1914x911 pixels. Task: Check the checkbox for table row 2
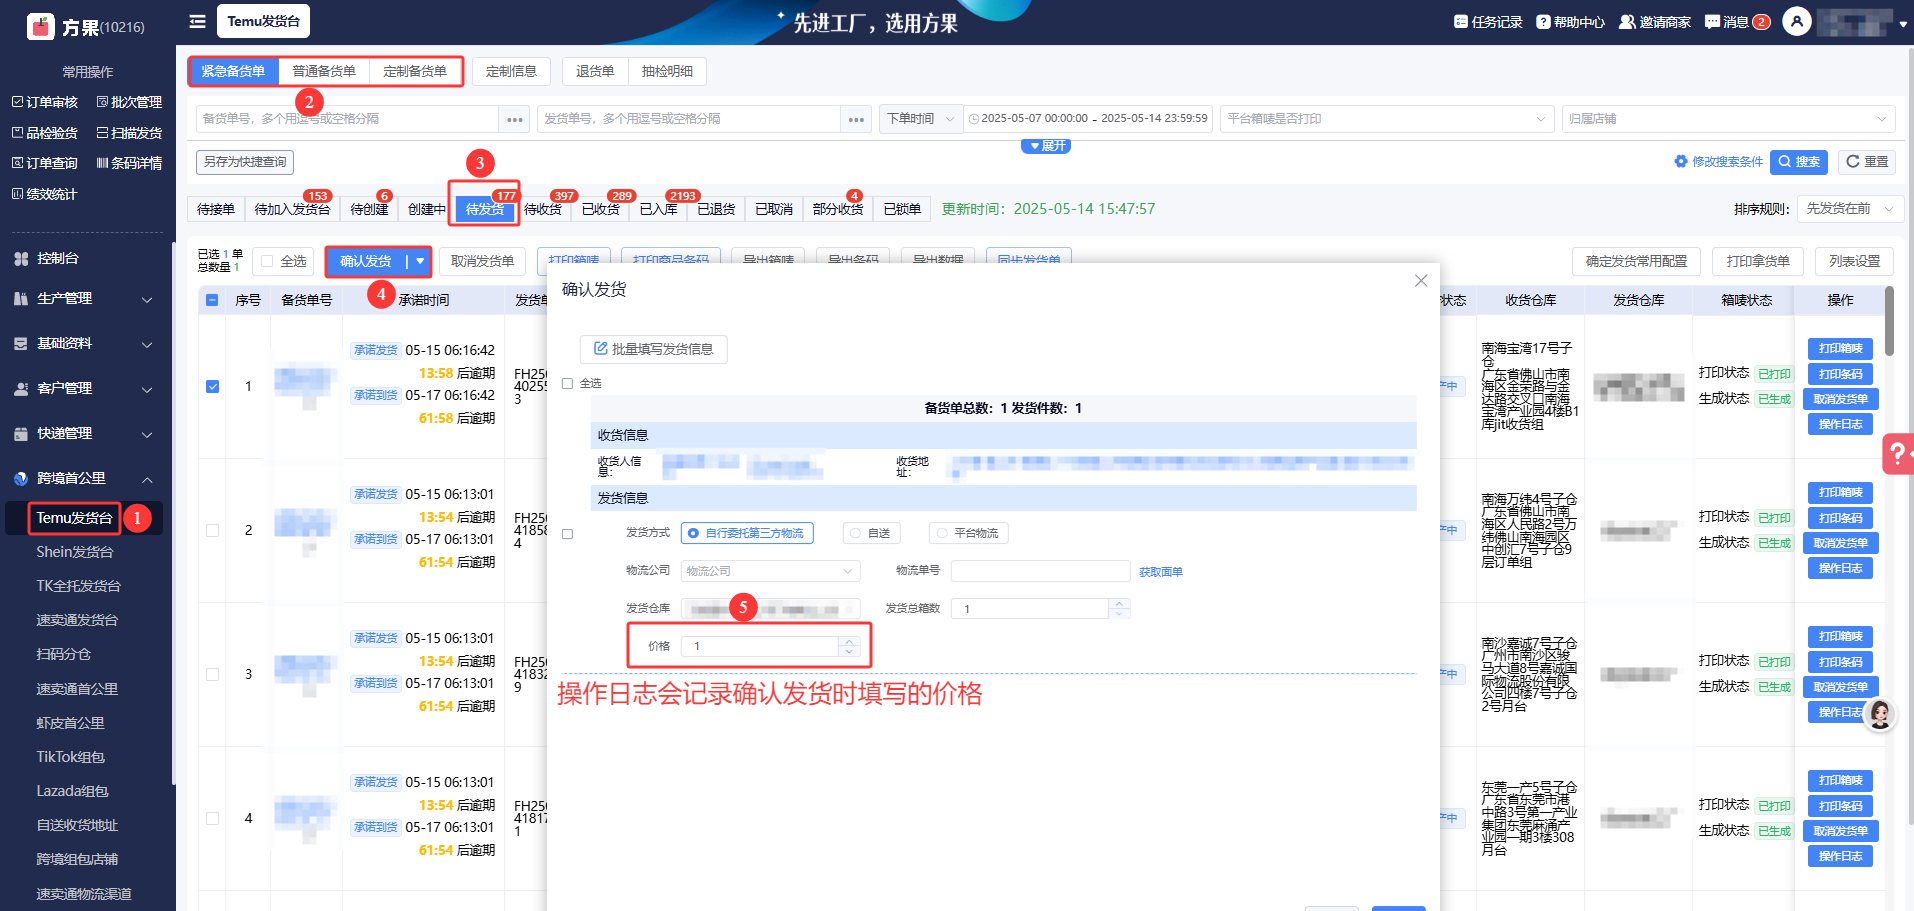tap(212, 530)
